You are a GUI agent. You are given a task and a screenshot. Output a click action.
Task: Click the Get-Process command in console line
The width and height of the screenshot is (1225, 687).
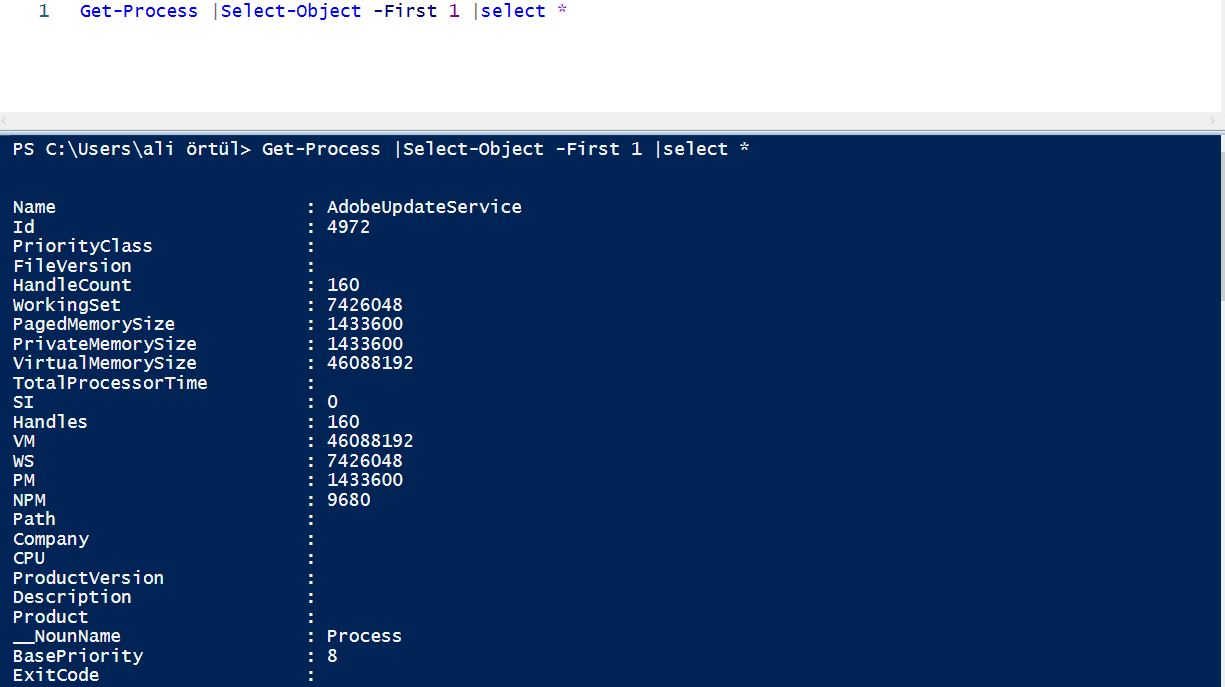[x=321, y=149]
